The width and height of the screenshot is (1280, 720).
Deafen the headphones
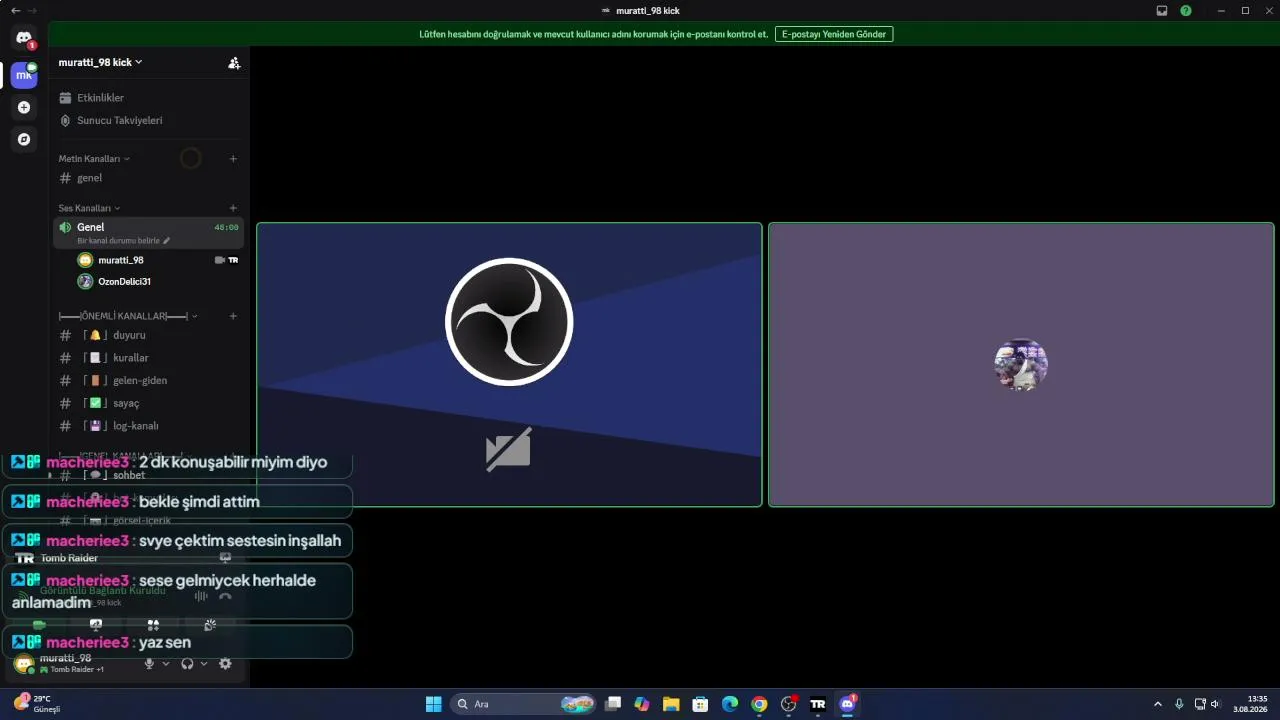(x=187, y=663)
